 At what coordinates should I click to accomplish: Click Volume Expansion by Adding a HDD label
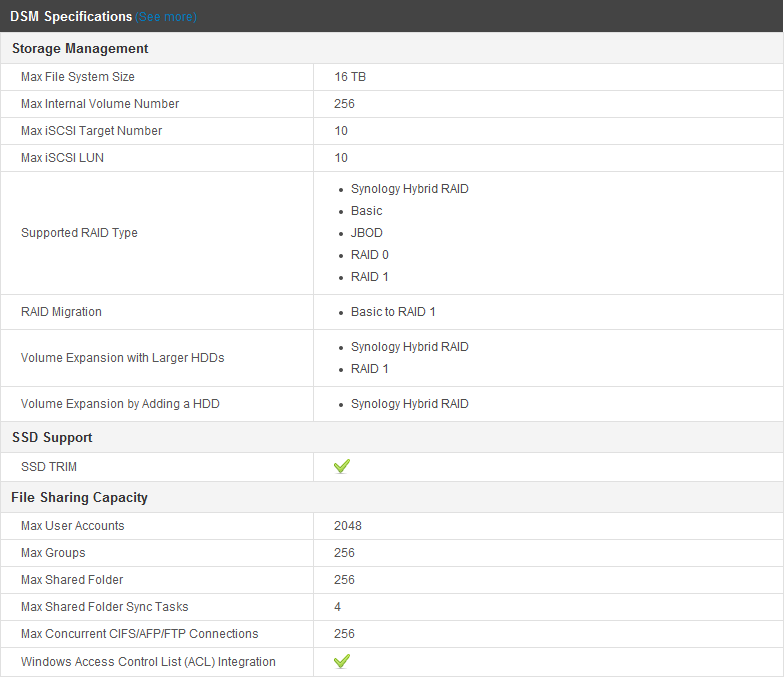(x=120, y=404)
